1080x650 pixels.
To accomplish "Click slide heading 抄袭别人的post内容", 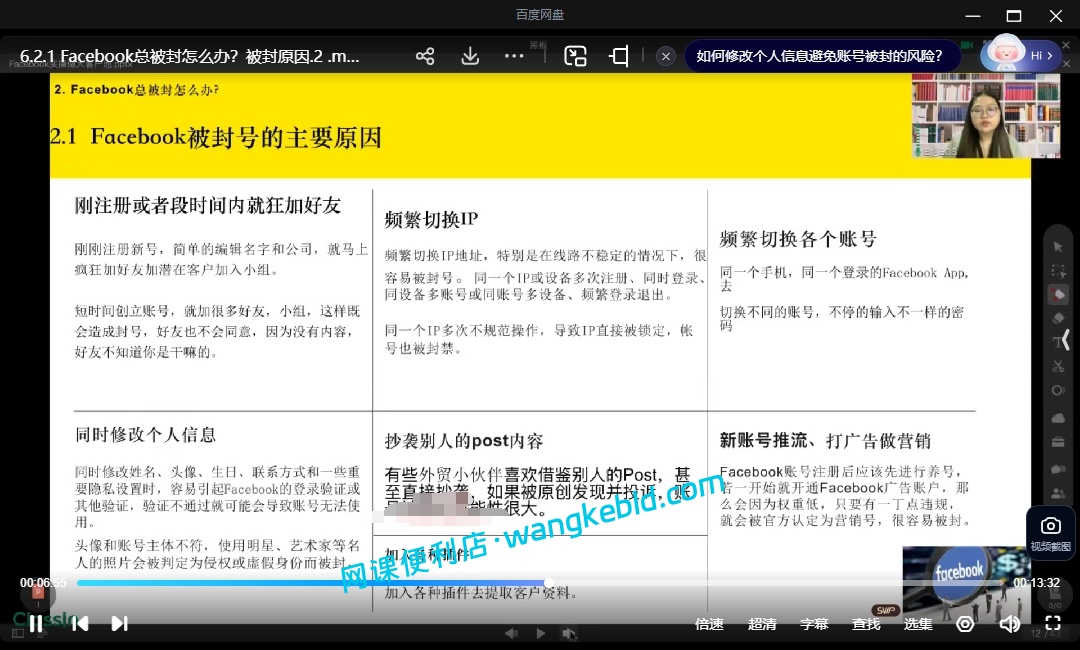I will 464,441.
